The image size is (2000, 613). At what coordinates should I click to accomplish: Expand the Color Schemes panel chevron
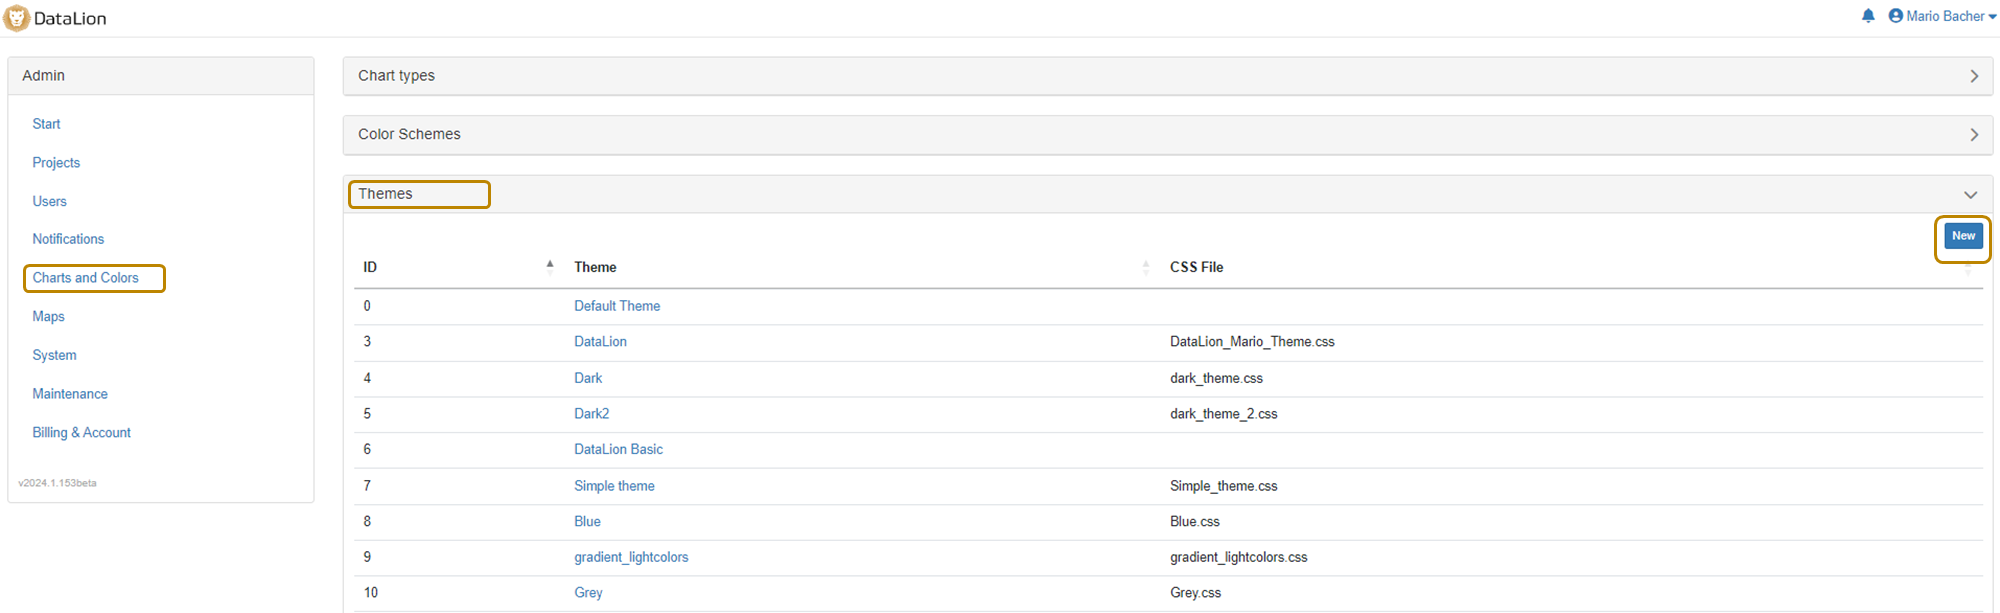click(1974, 135)
